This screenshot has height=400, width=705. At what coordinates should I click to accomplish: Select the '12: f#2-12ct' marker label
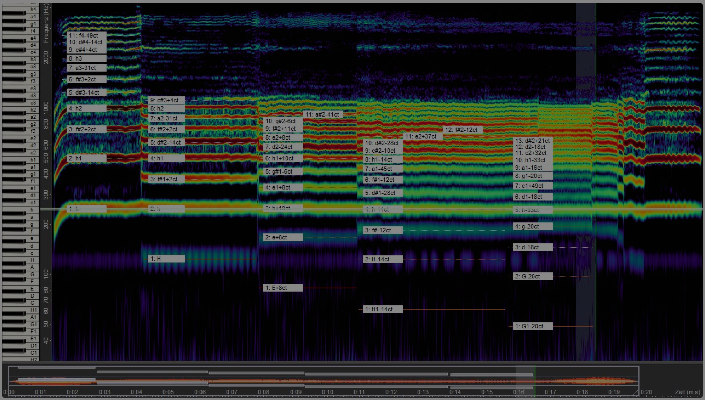(x=462, y=130)
